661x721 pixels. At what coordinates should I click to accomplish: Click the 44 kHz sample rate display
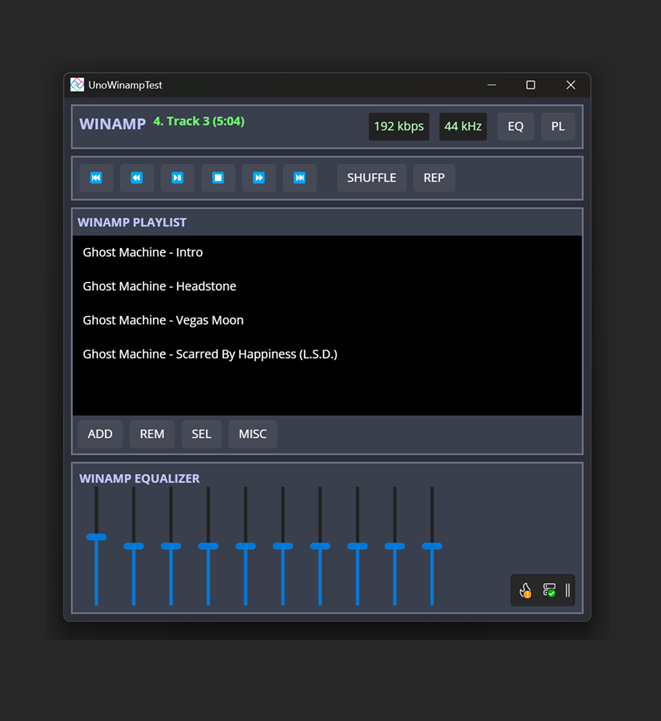(463, 126)
